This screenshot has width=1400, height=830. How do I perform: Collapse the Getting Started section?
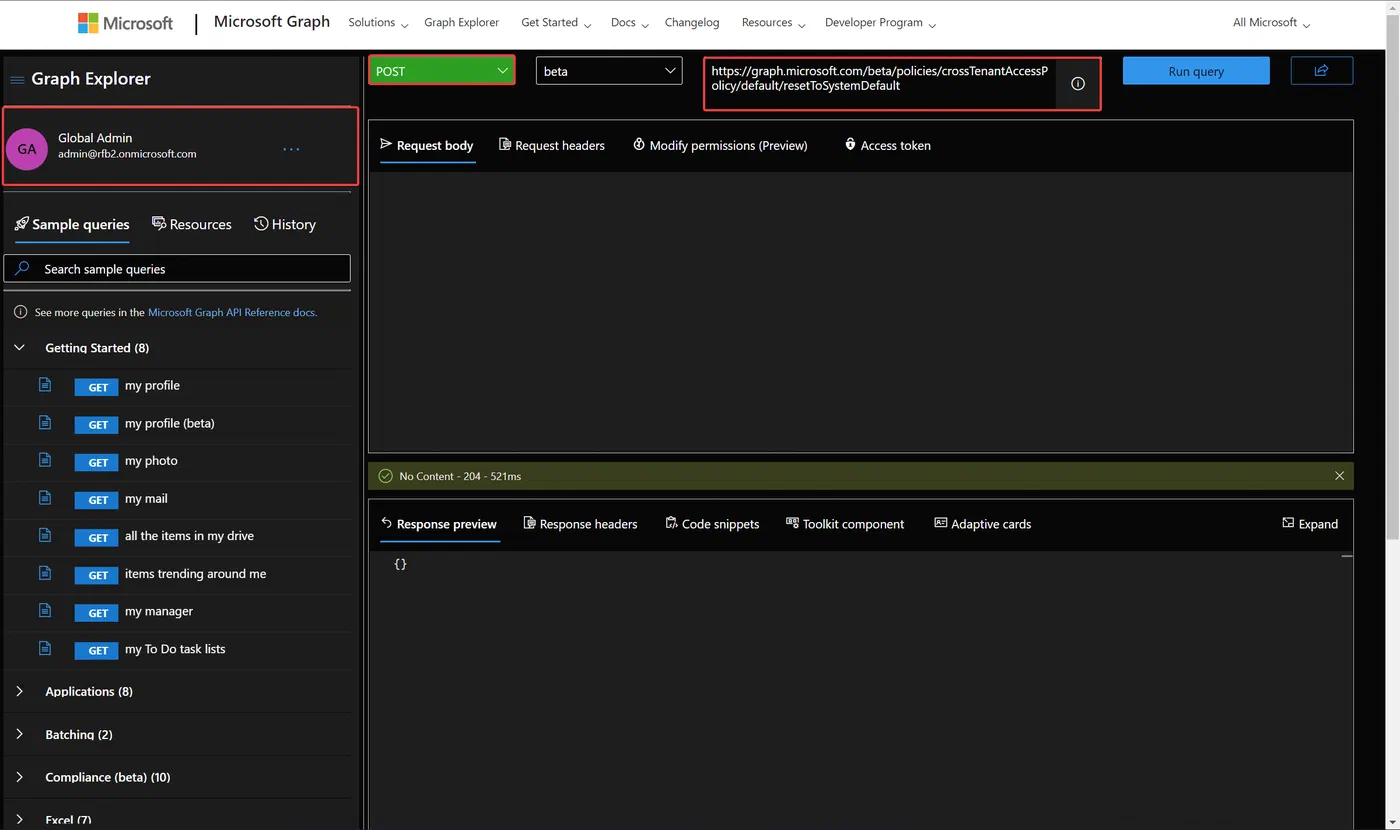(20, 348)
